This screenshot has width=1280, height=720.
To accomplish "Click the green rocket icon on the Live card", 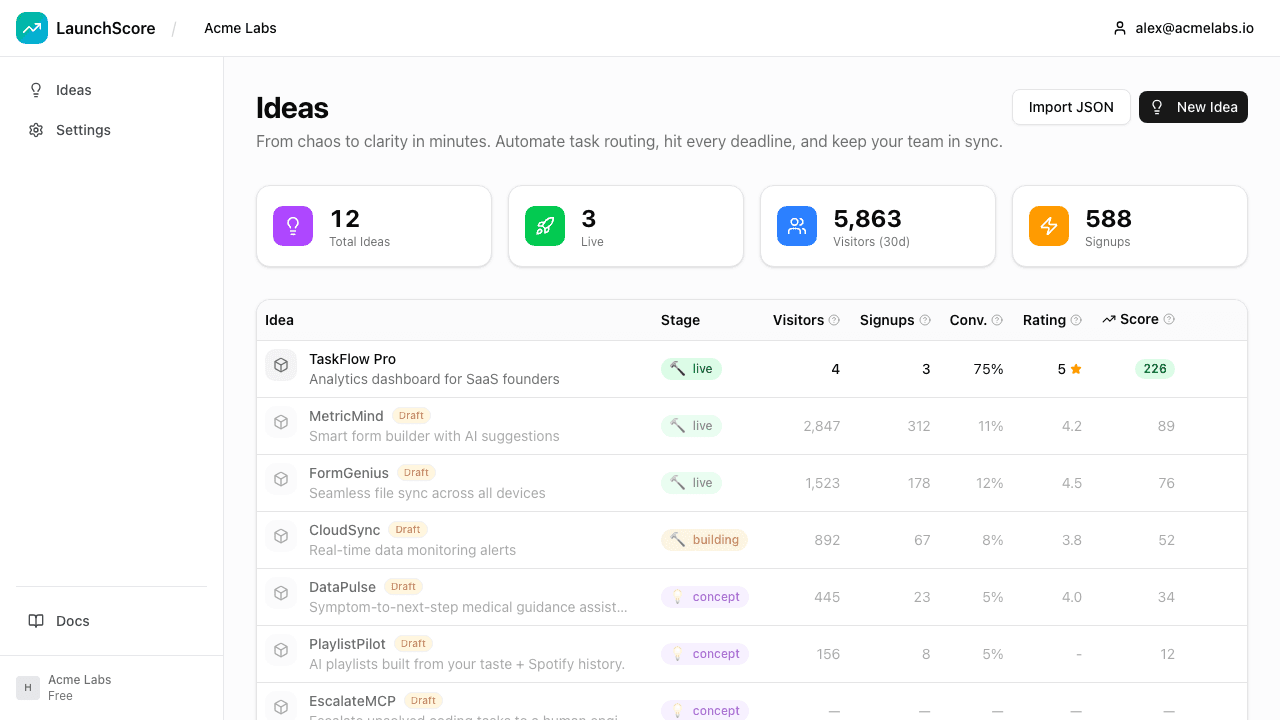I will 544,226.
